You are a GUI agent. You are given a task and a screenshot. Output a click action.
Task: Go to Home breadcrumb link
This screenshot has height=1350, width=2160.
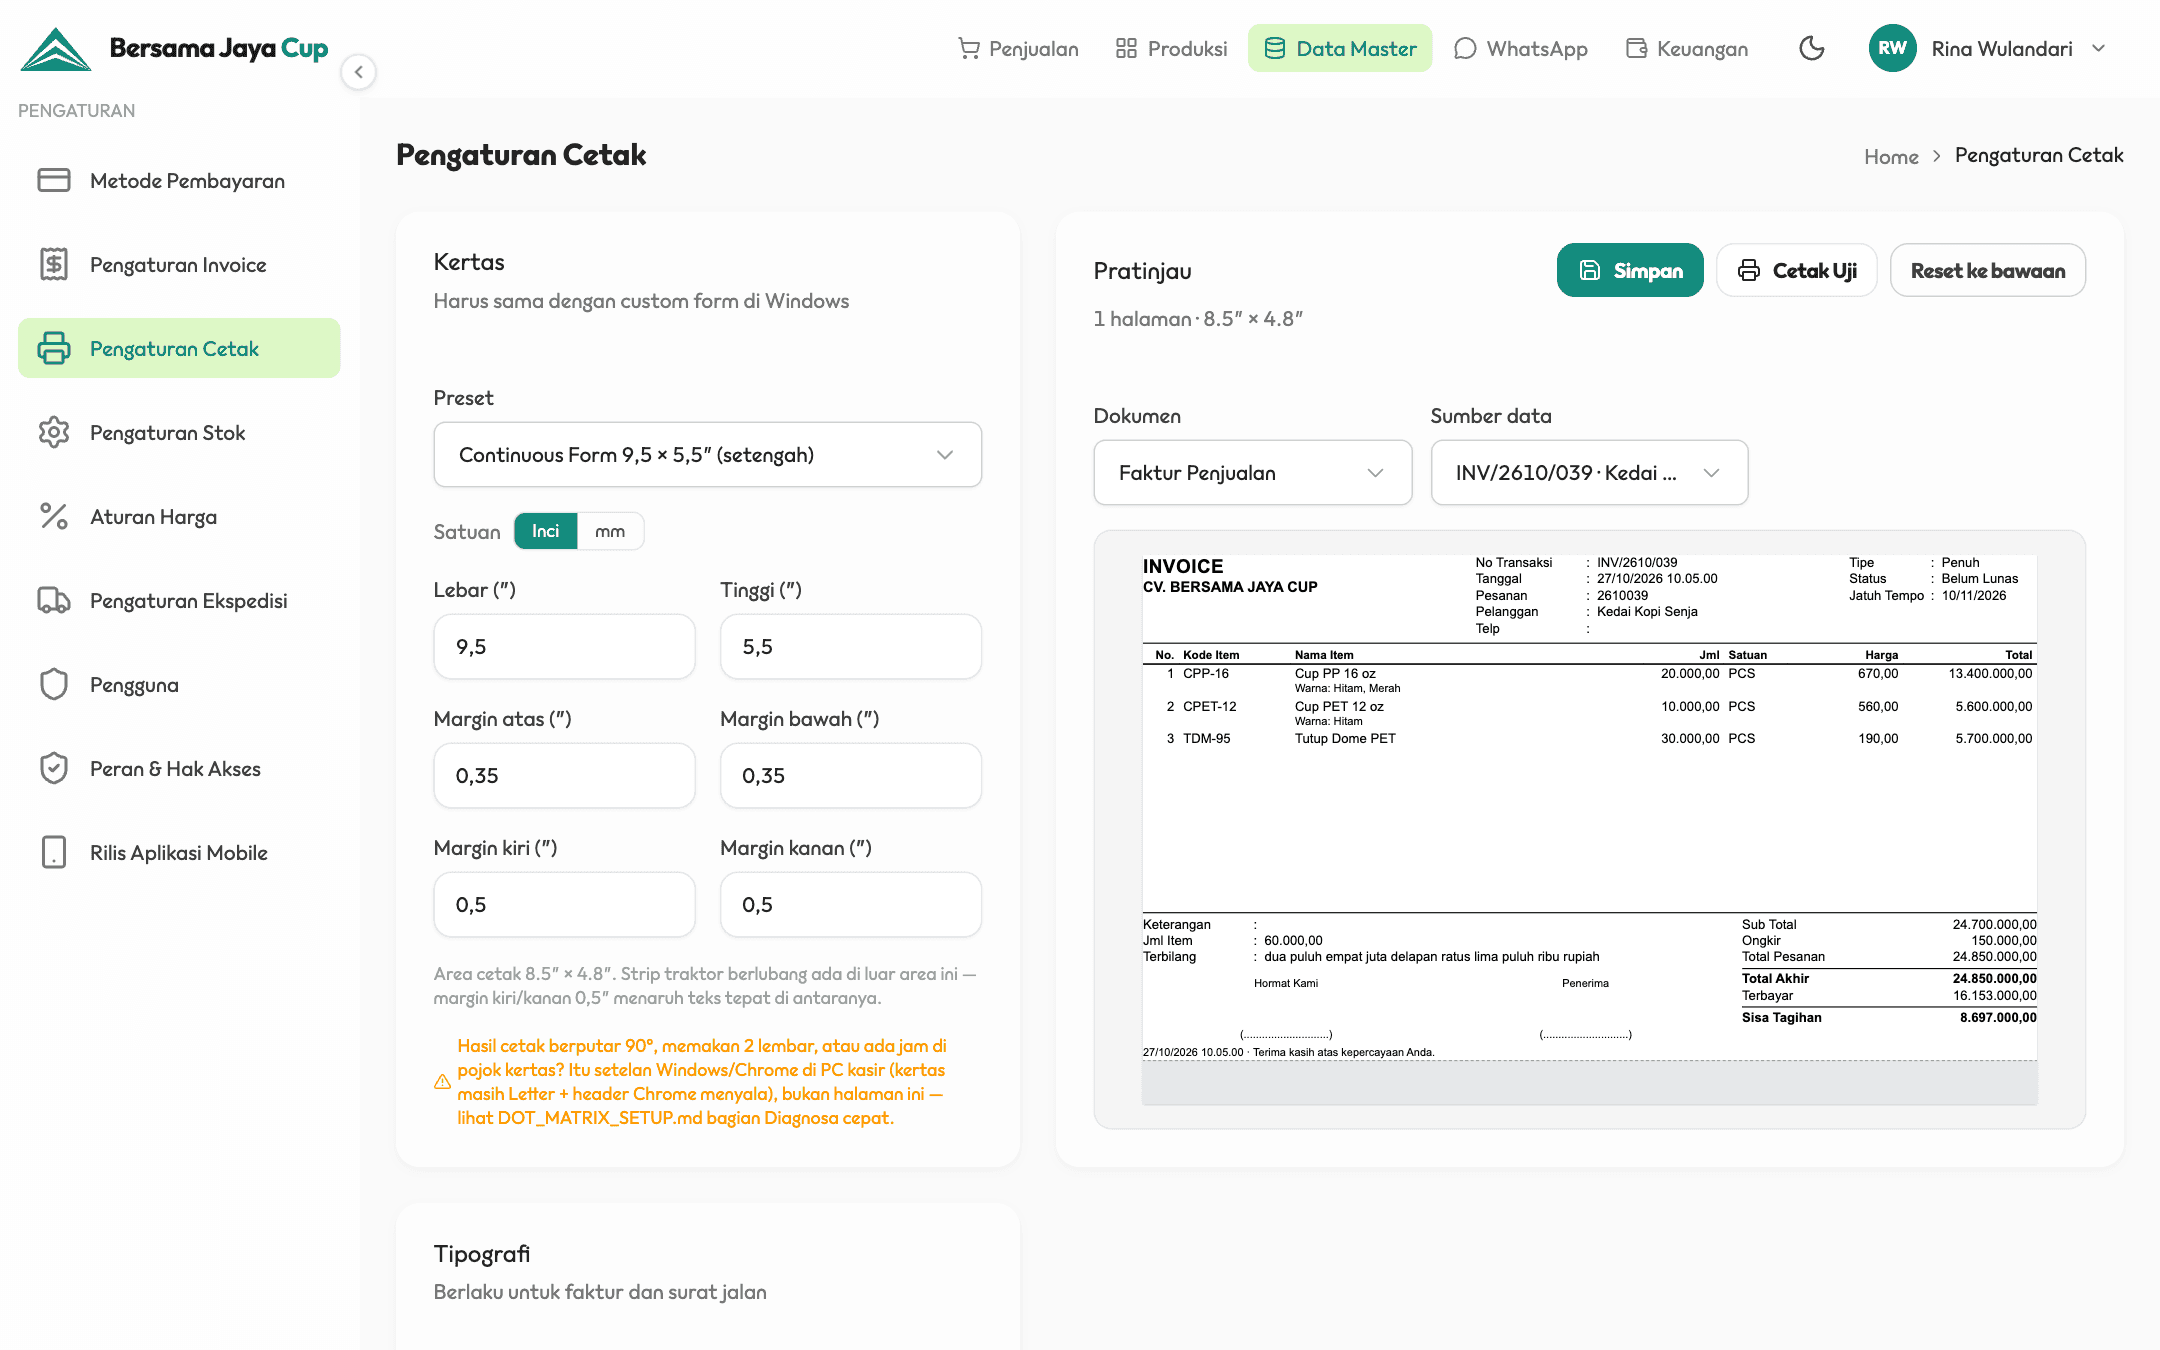point(1891,156)
